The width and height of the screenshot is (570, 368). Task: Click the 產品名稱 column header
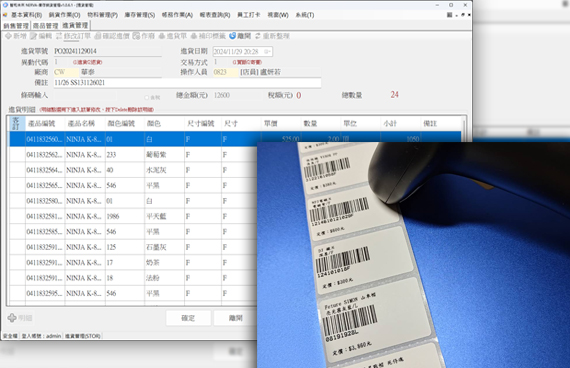[85, 124]
